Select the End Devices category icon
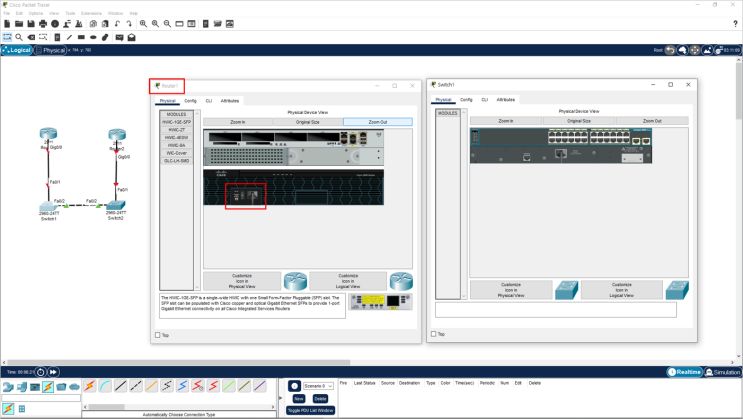743x419 pixels. 21,387
